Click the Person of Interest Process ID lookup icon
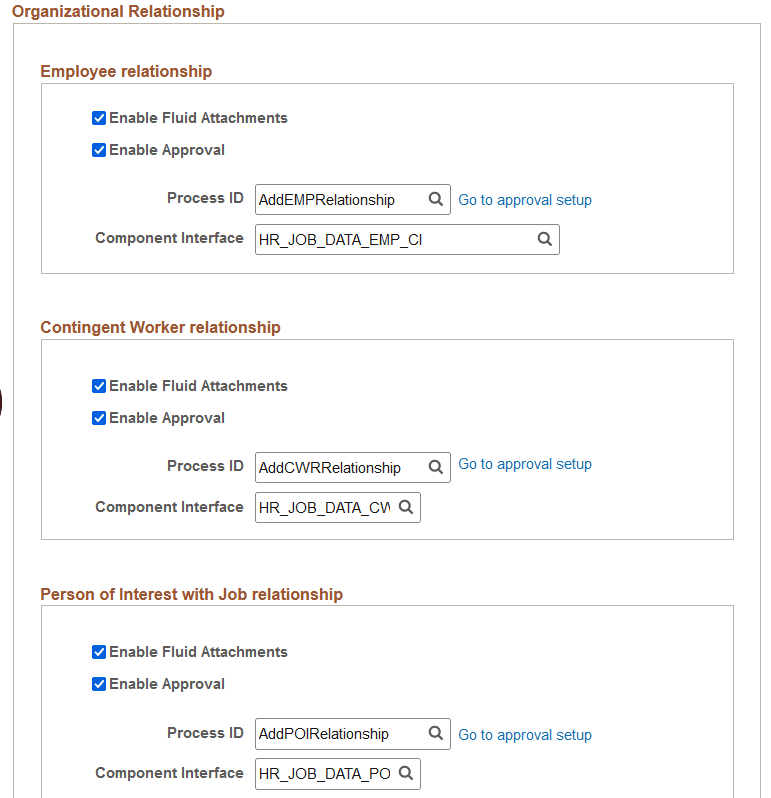This screenshot has width=771, height=798. click(x=436, y=733)
